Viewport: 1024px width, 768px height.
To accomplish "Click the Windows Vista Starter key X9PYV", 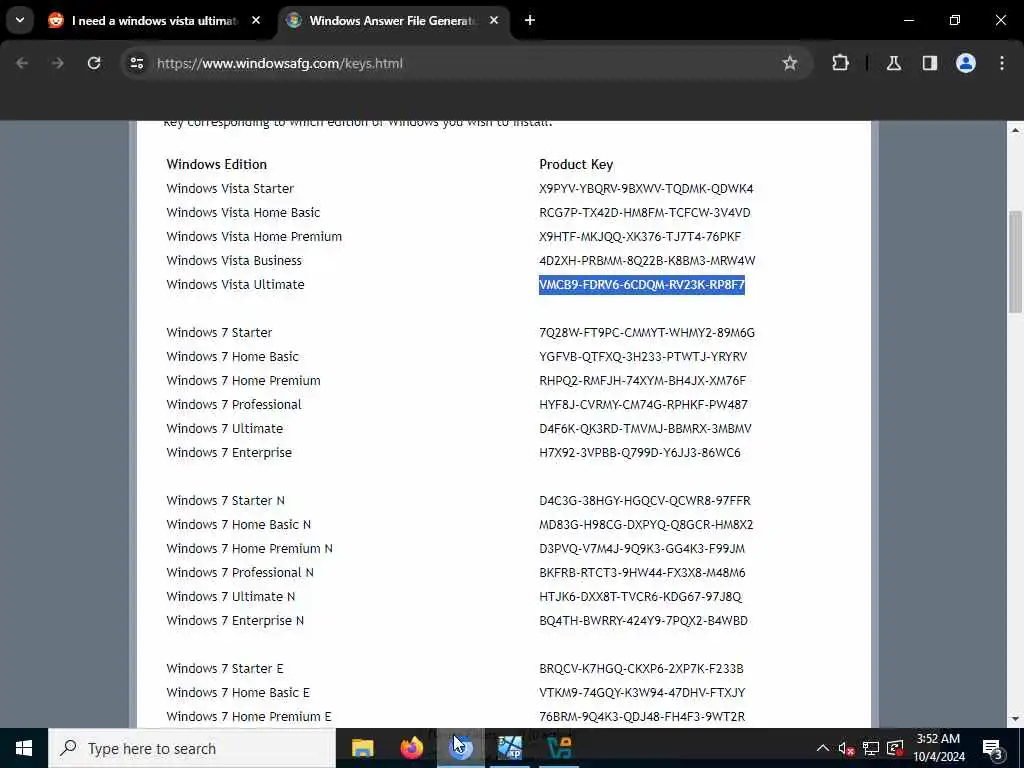I will (x=646, y=189).
